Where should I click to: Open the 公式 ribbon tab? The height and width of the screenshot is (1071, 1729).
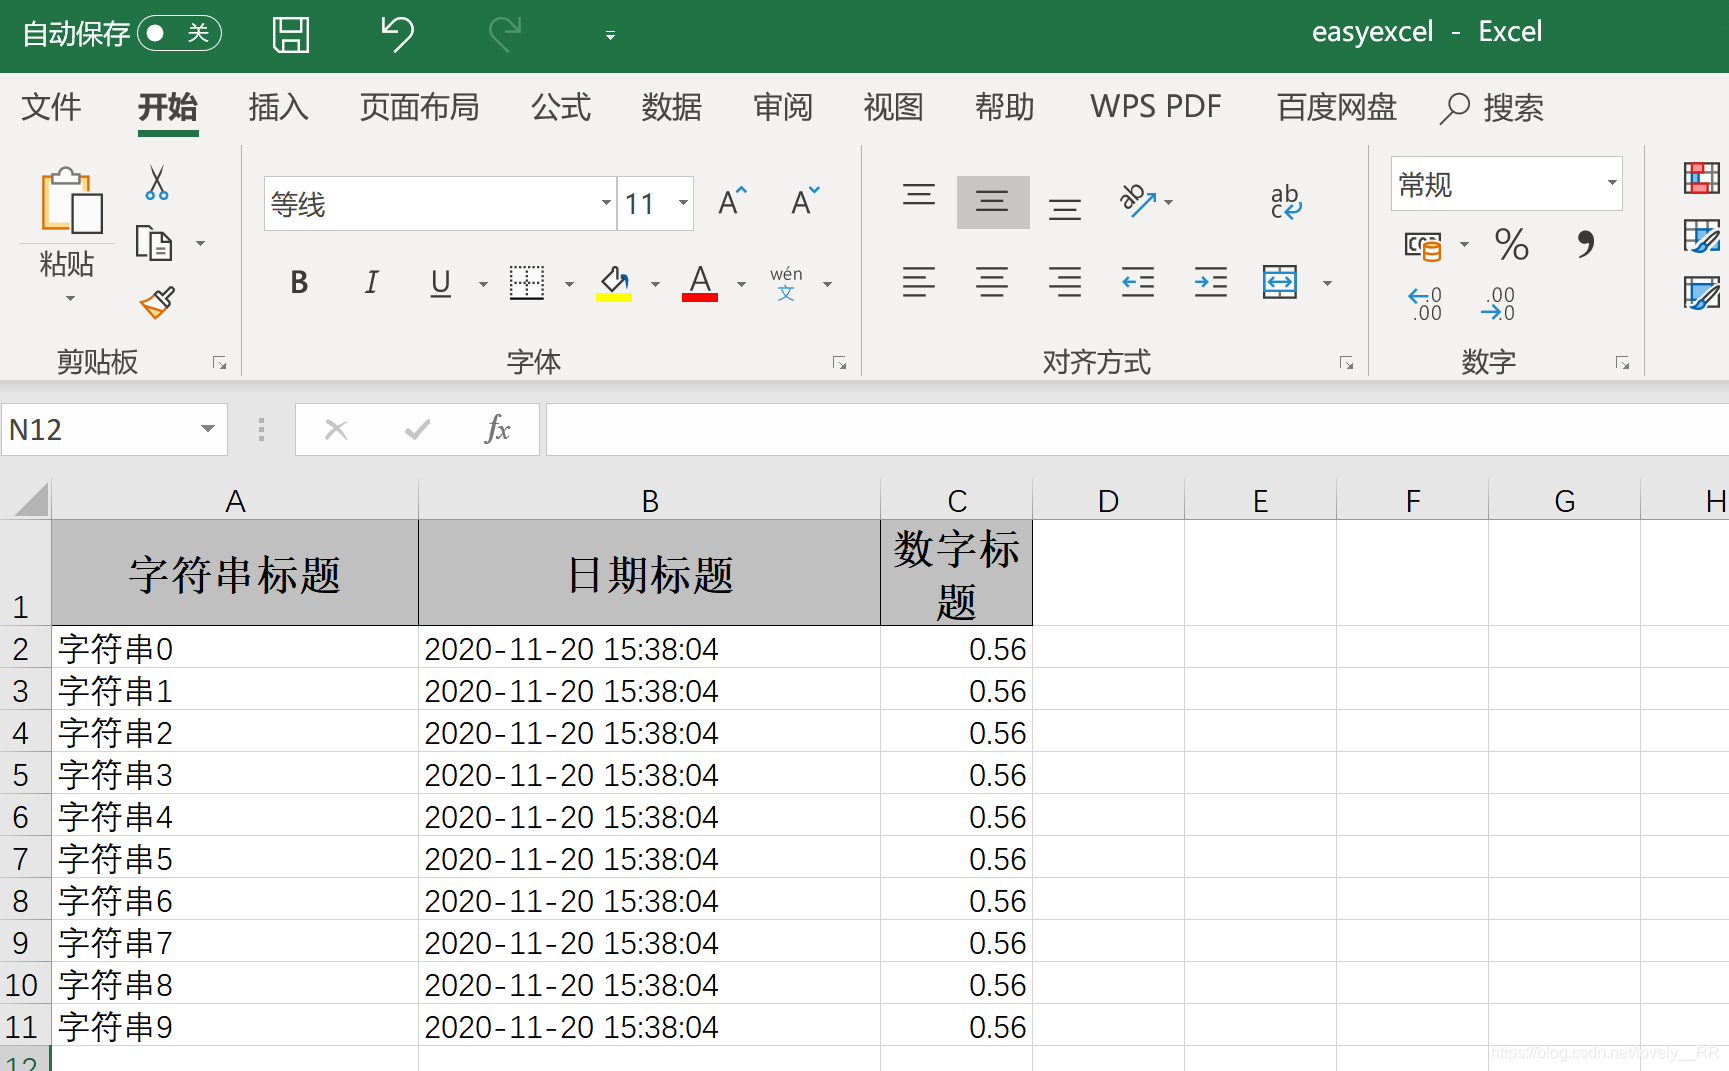[x=561, y=107]
